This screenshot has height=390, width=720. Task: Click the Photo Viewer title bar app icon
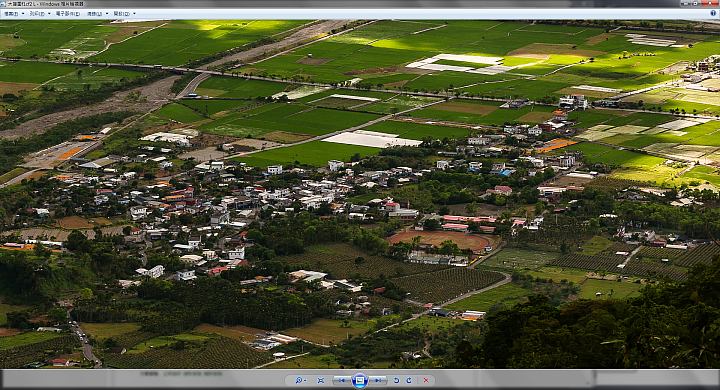[4, 3]
